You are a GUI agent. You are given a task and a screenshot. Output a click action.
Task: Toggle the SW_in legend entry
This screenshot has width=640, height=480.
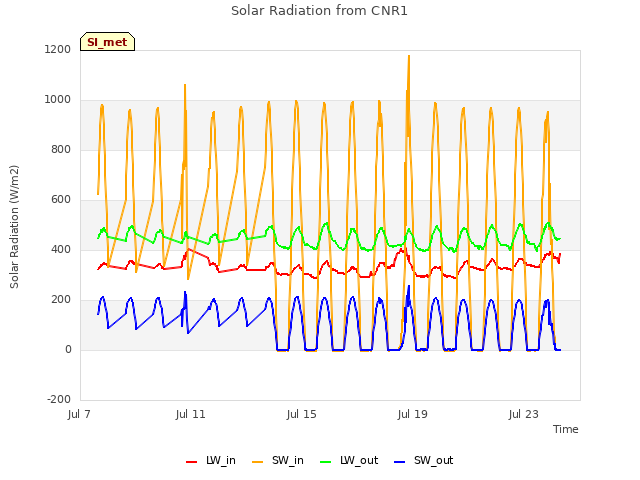click(278, 460)
